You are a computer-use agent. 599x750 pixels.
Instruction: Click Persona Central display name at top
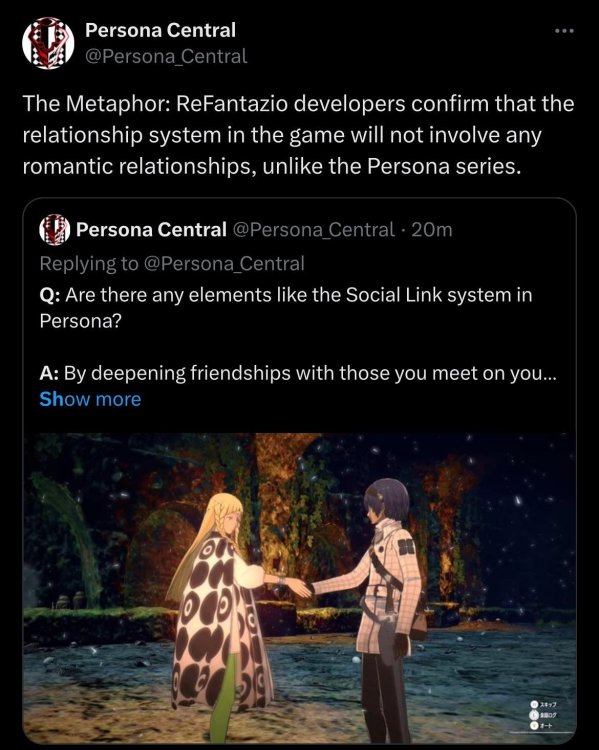(160, 30)
